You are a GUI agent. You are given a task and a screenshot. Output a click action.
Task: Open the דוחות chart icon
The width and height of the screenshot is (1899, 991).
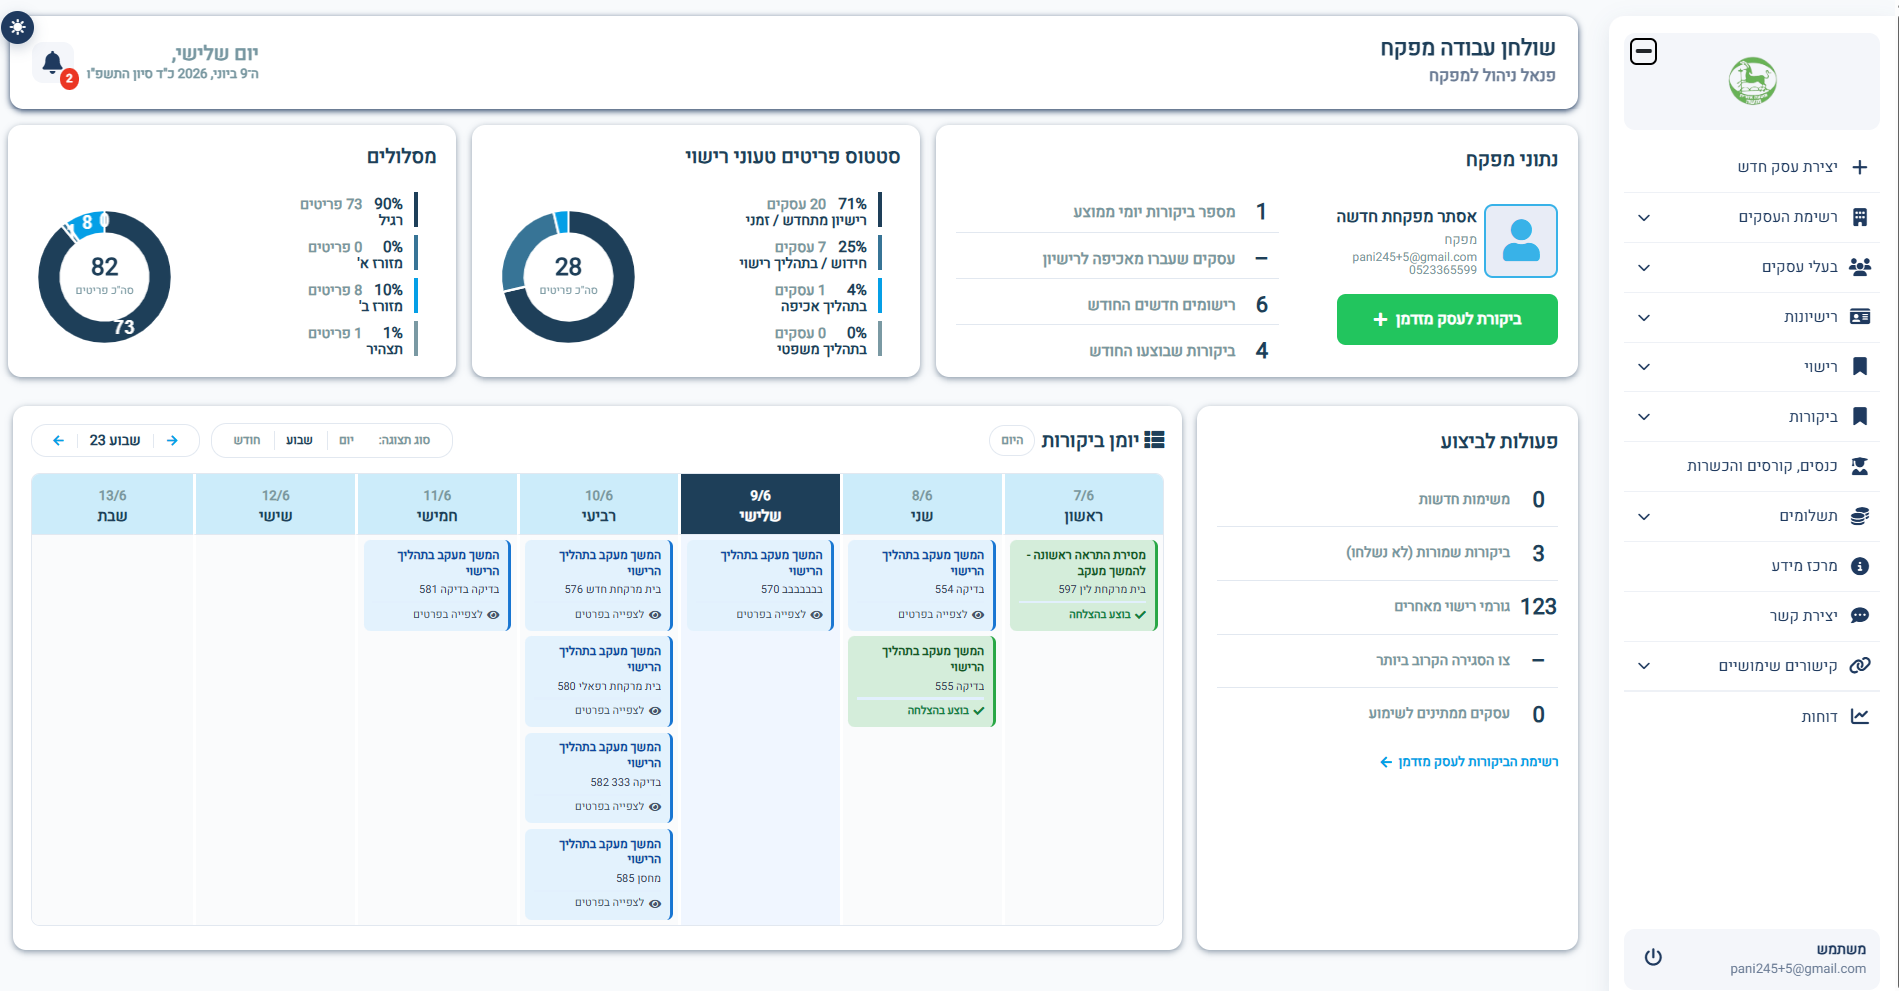(x=1860, y=716)
